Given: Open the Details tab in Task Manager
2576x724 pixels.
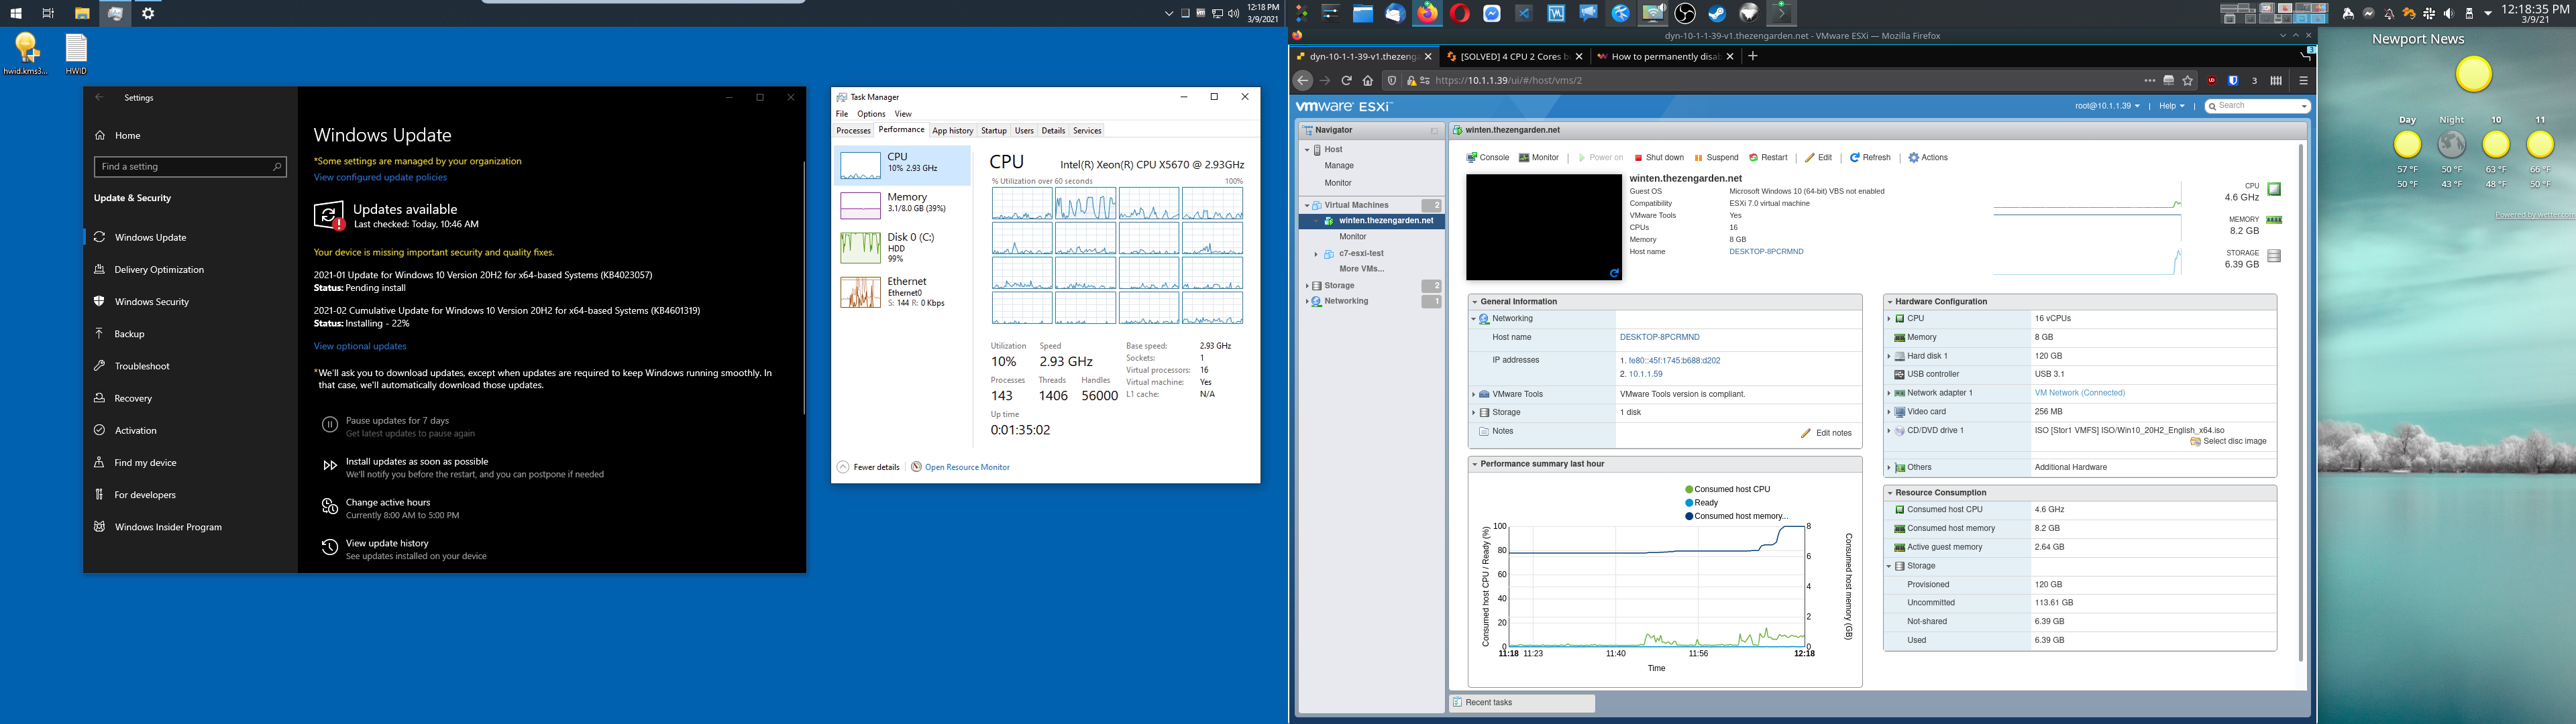Looking at the screenshot, I should coord(1053,131).
